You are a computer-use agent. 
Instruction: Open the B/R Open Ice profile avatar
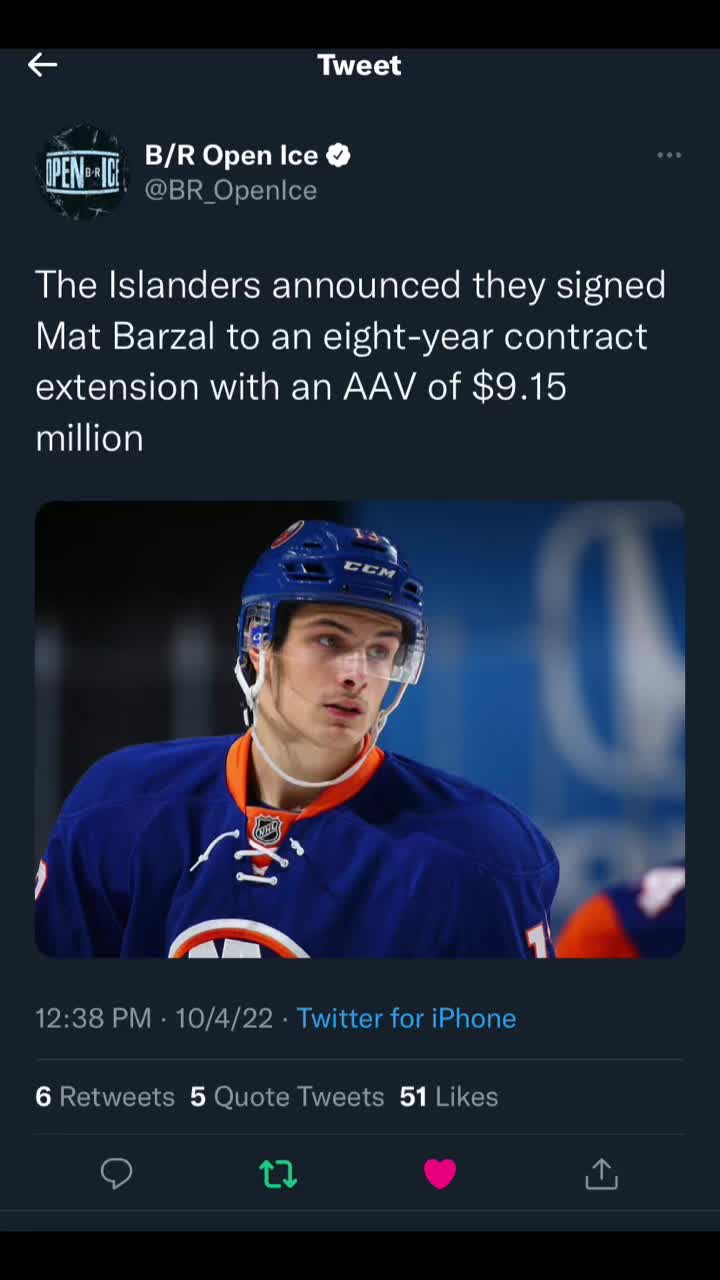pyautogui.click(x=82, y=172)
